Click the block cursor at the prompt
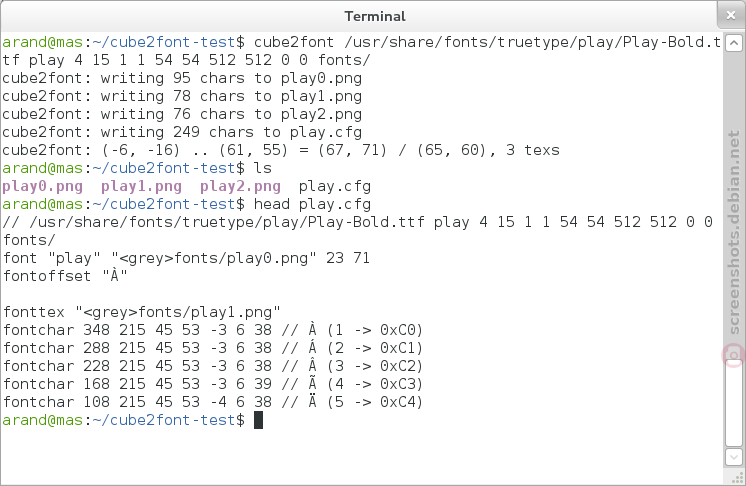 (258, 420)
